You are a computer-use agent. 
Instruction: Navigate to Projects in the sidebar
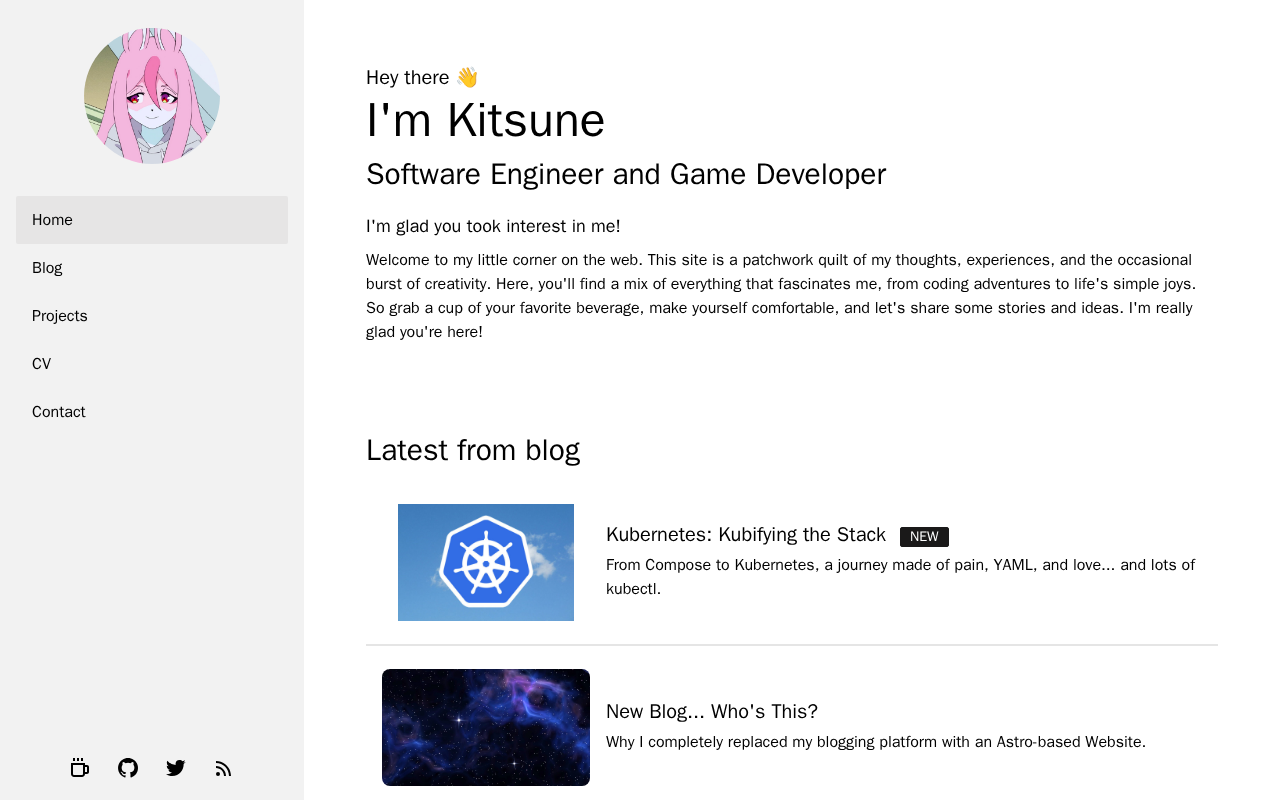point(152,316)
